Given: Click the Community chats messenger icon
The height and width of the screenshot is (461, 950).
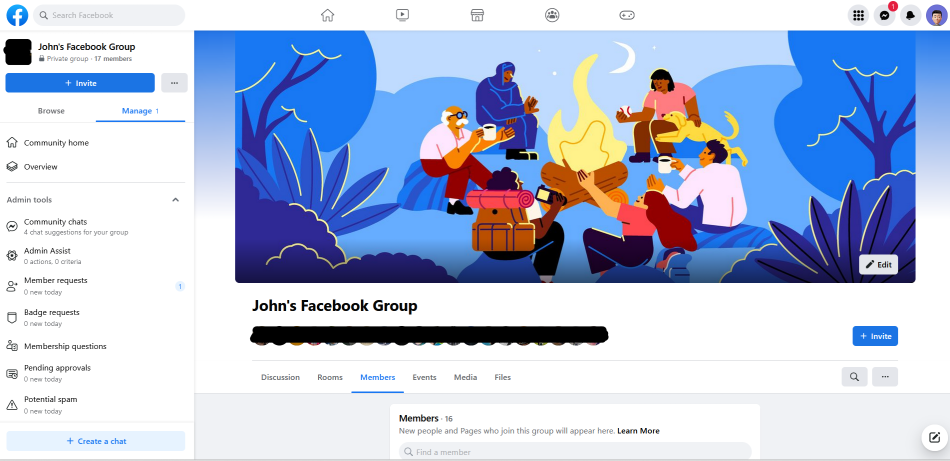Looking at the screenshot, I should tap(12, 227).
